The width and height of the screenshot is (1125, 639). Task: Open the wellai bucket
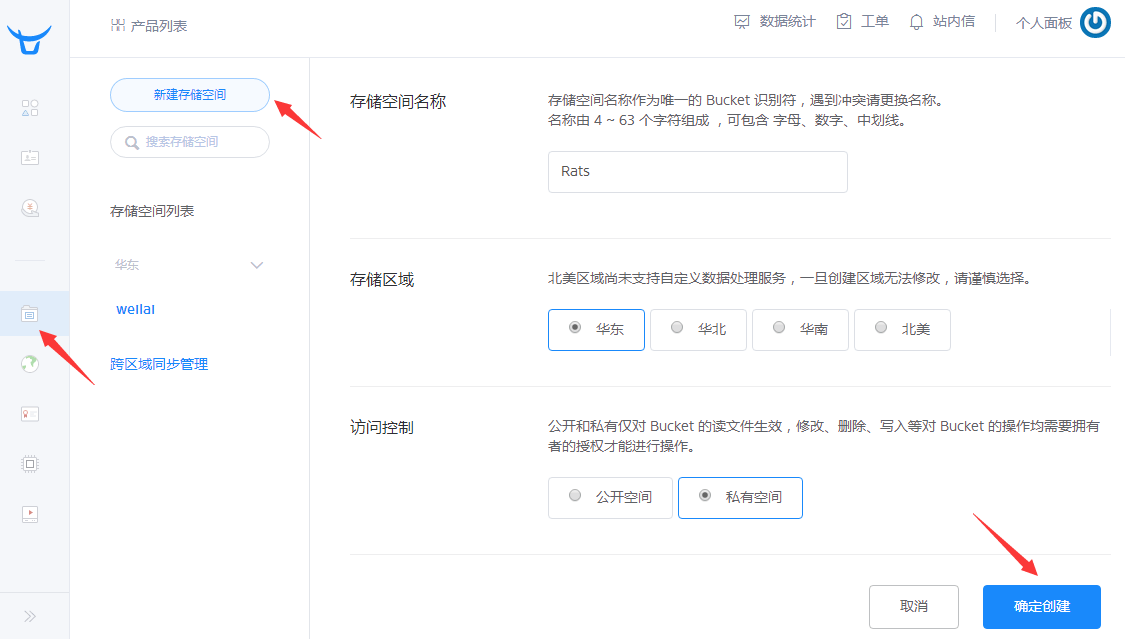(x=136, y=309)
